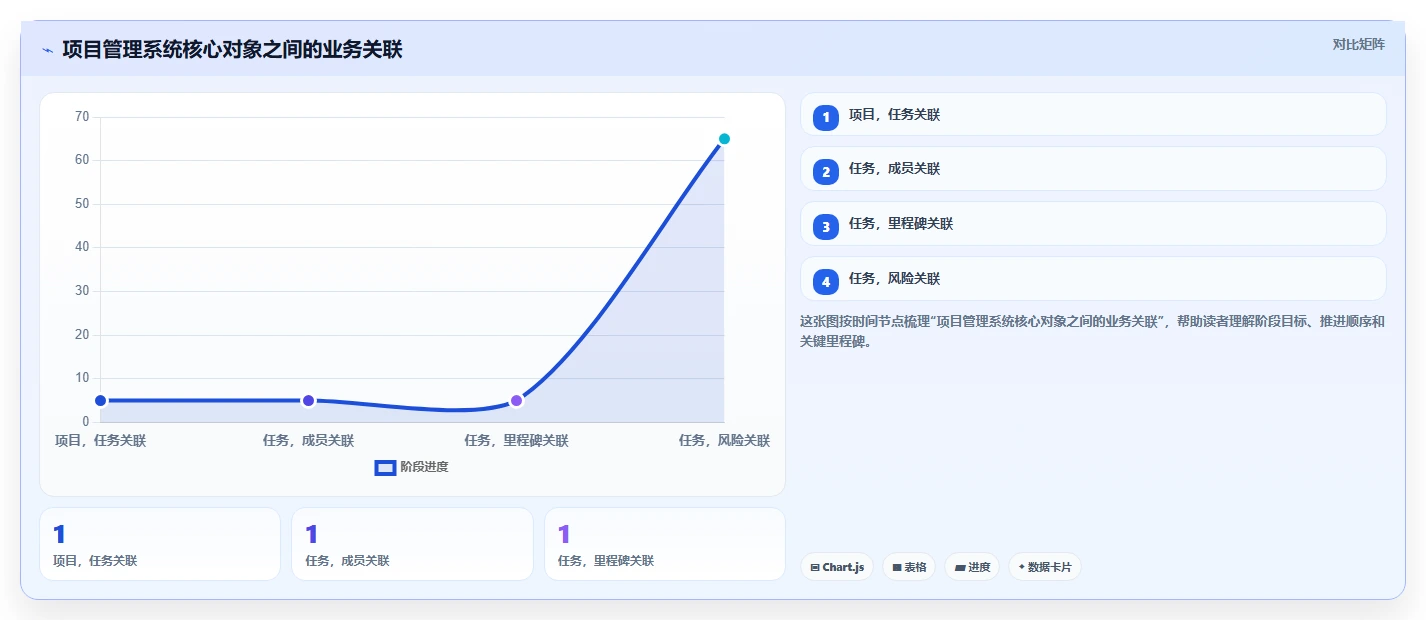Click the 数据卡片 tag

[1045, 567]
